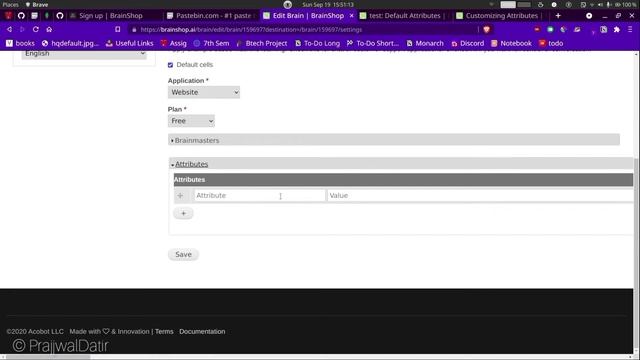
Task: Open the clock in the top panel
Action: (x=328, y=4)
